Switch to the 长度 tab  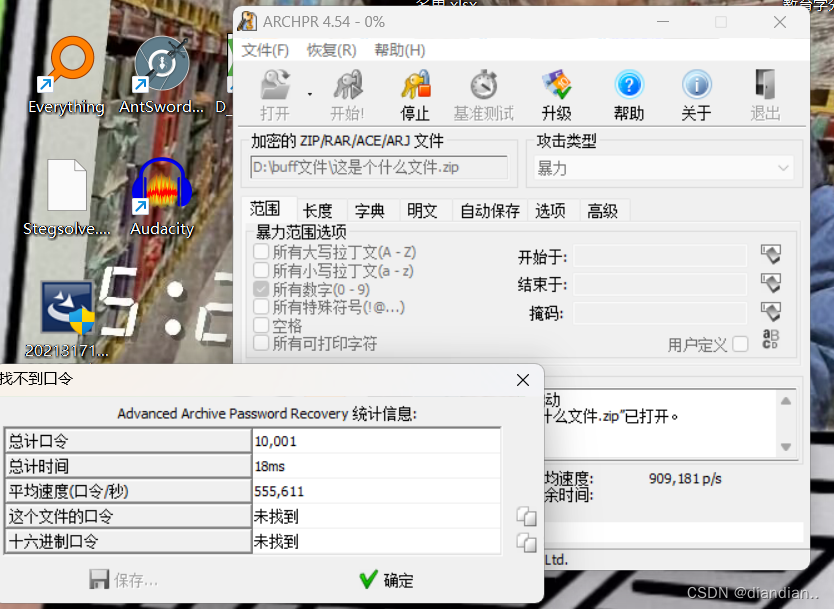(318, 211)
